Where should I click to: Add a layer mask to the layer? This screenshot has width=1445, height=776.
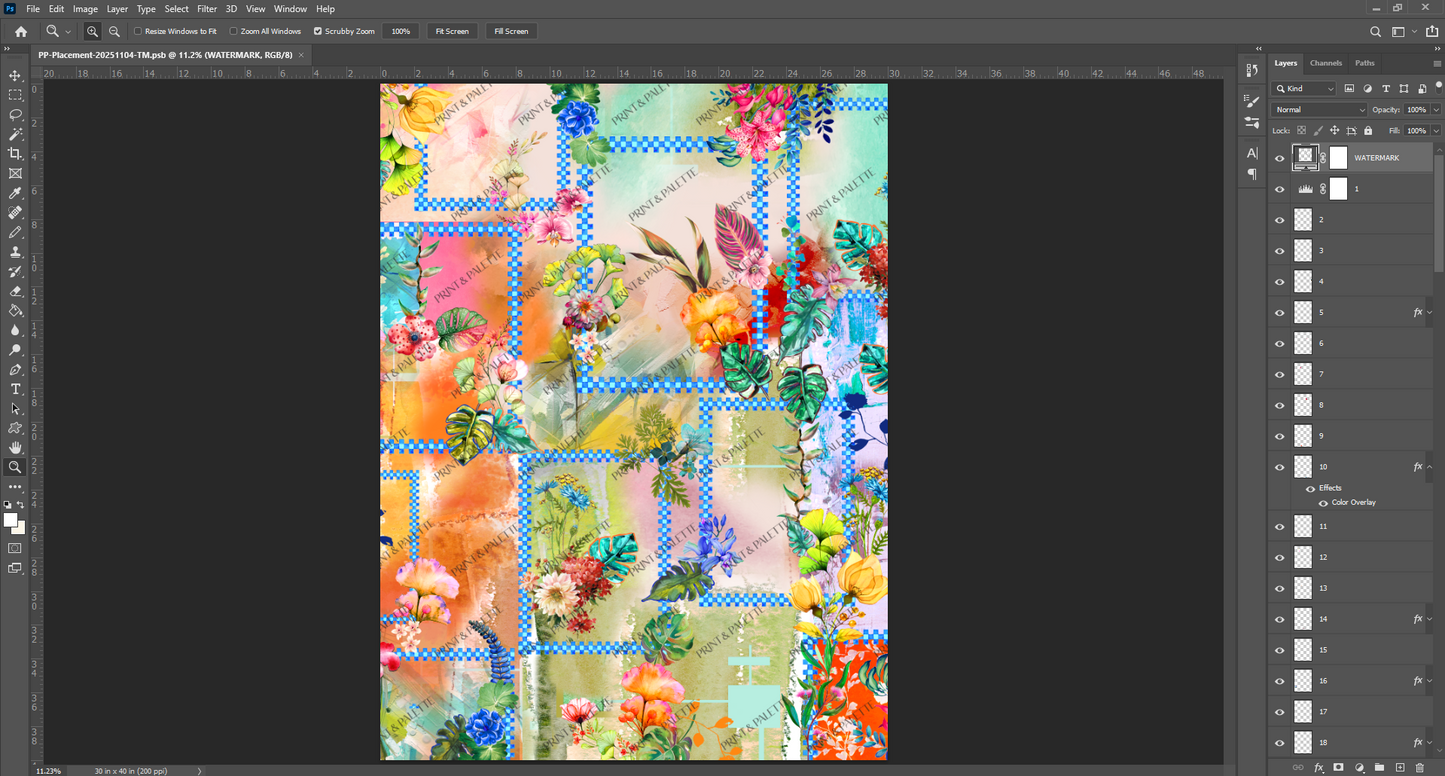tap(1338, 767)
